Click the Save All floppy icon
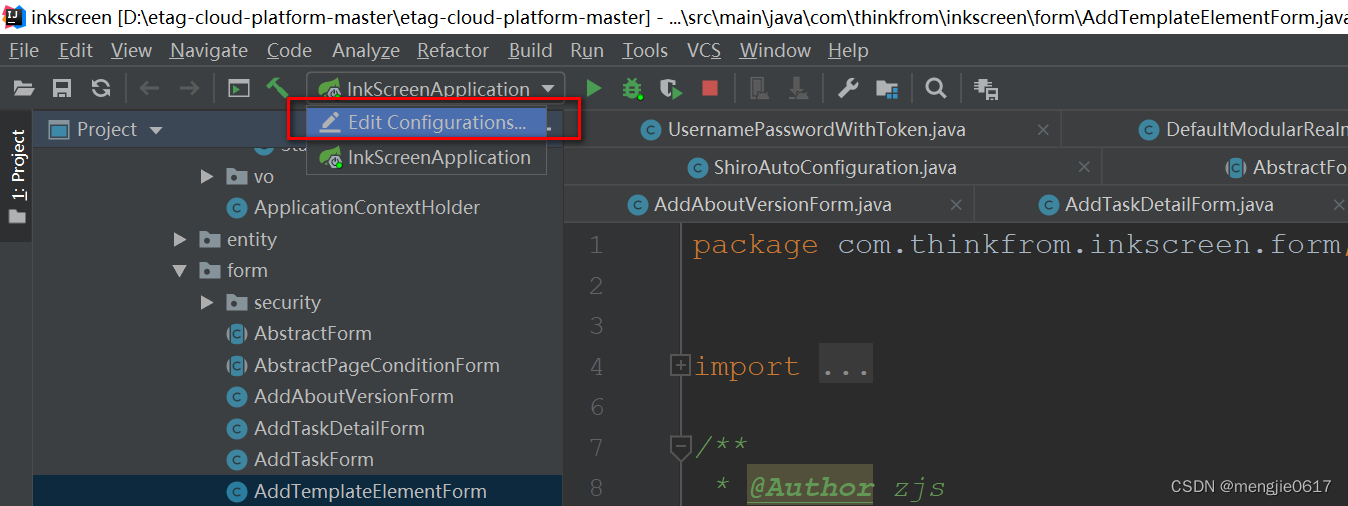This screenshot has height=506, width=1348. click(62, 89)
